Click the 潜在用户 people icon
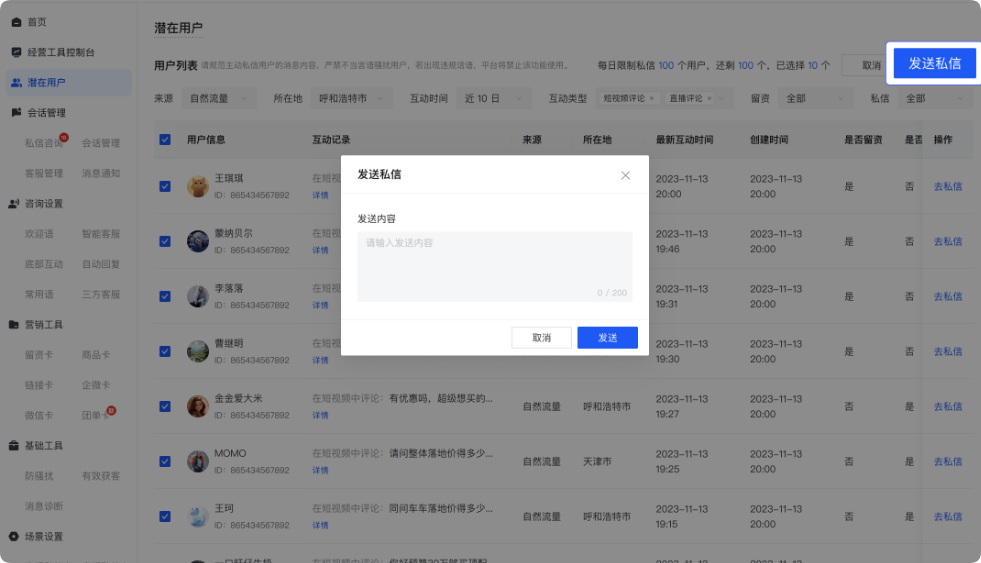Viewport: 981px width, 563px height. 16,83
